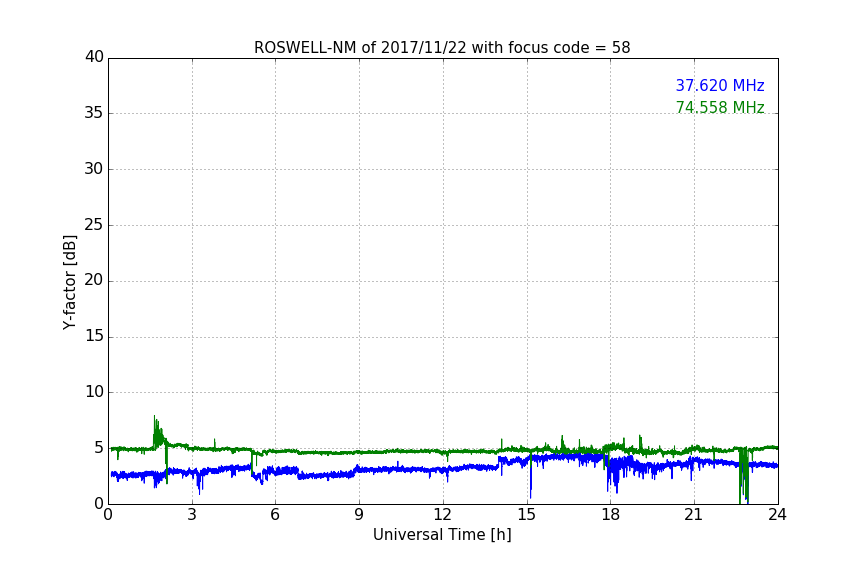
Task: Click the y-axis tick label '15'
Action: pos(94,336)
